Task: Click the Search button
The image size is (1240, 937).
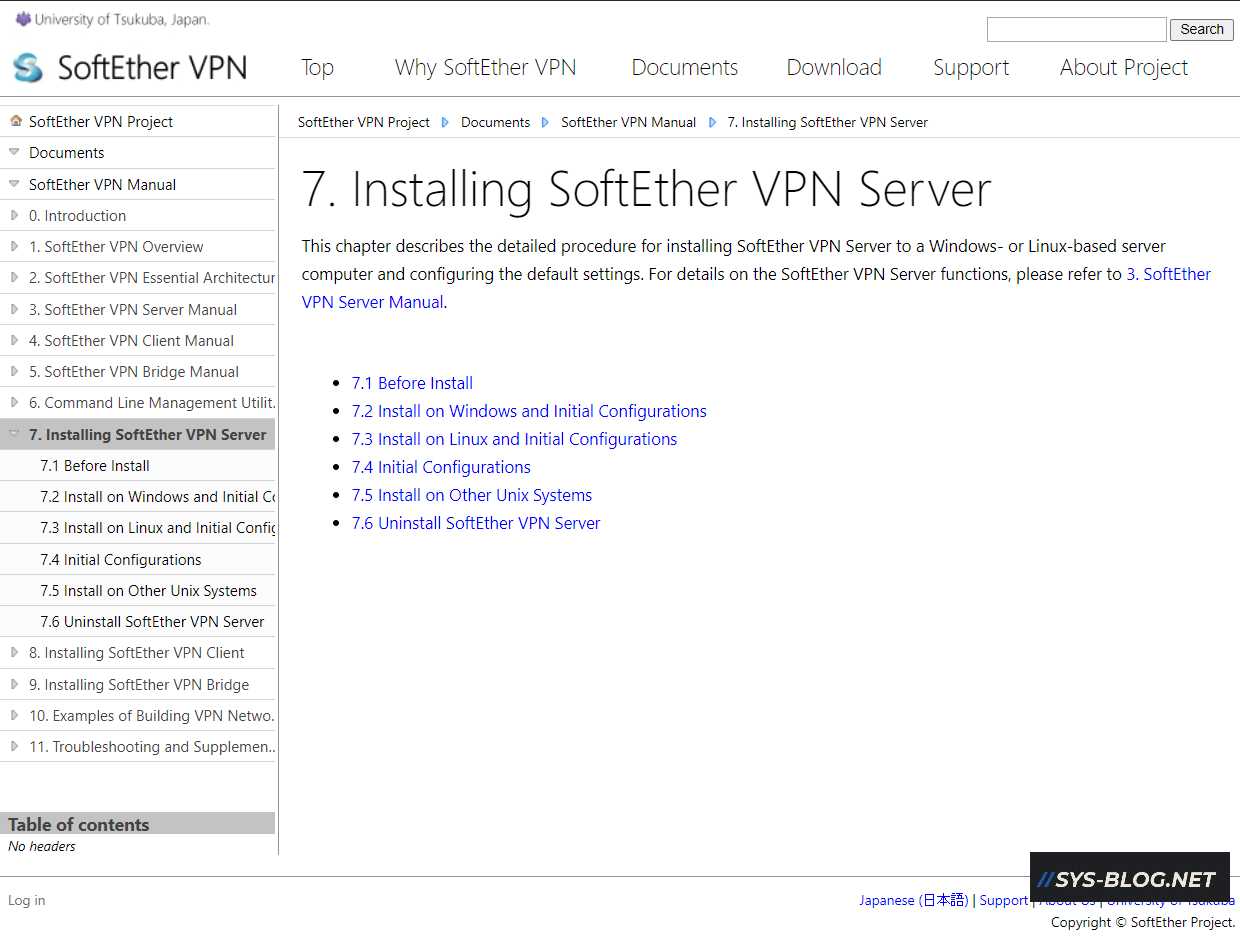Action: click(1201, 29)
